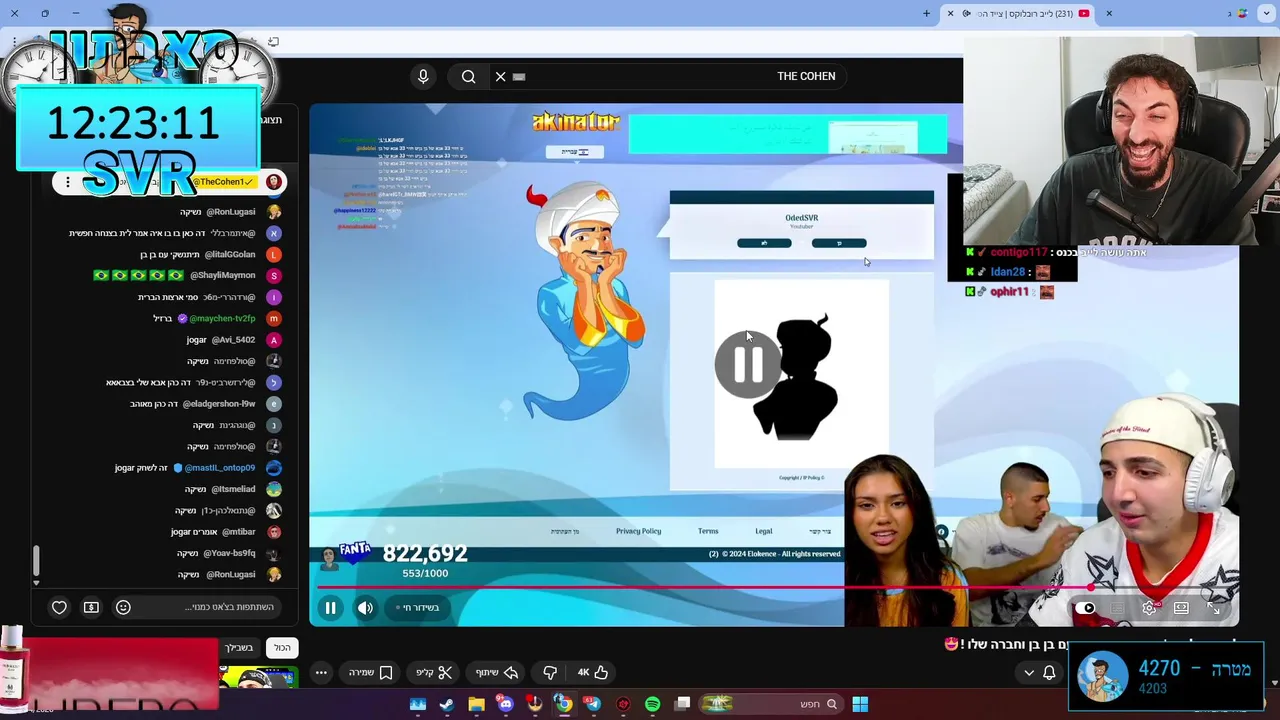The image size is (1280, 720).
Task: Like the video showing 4K likes
Action: (591, 673)
